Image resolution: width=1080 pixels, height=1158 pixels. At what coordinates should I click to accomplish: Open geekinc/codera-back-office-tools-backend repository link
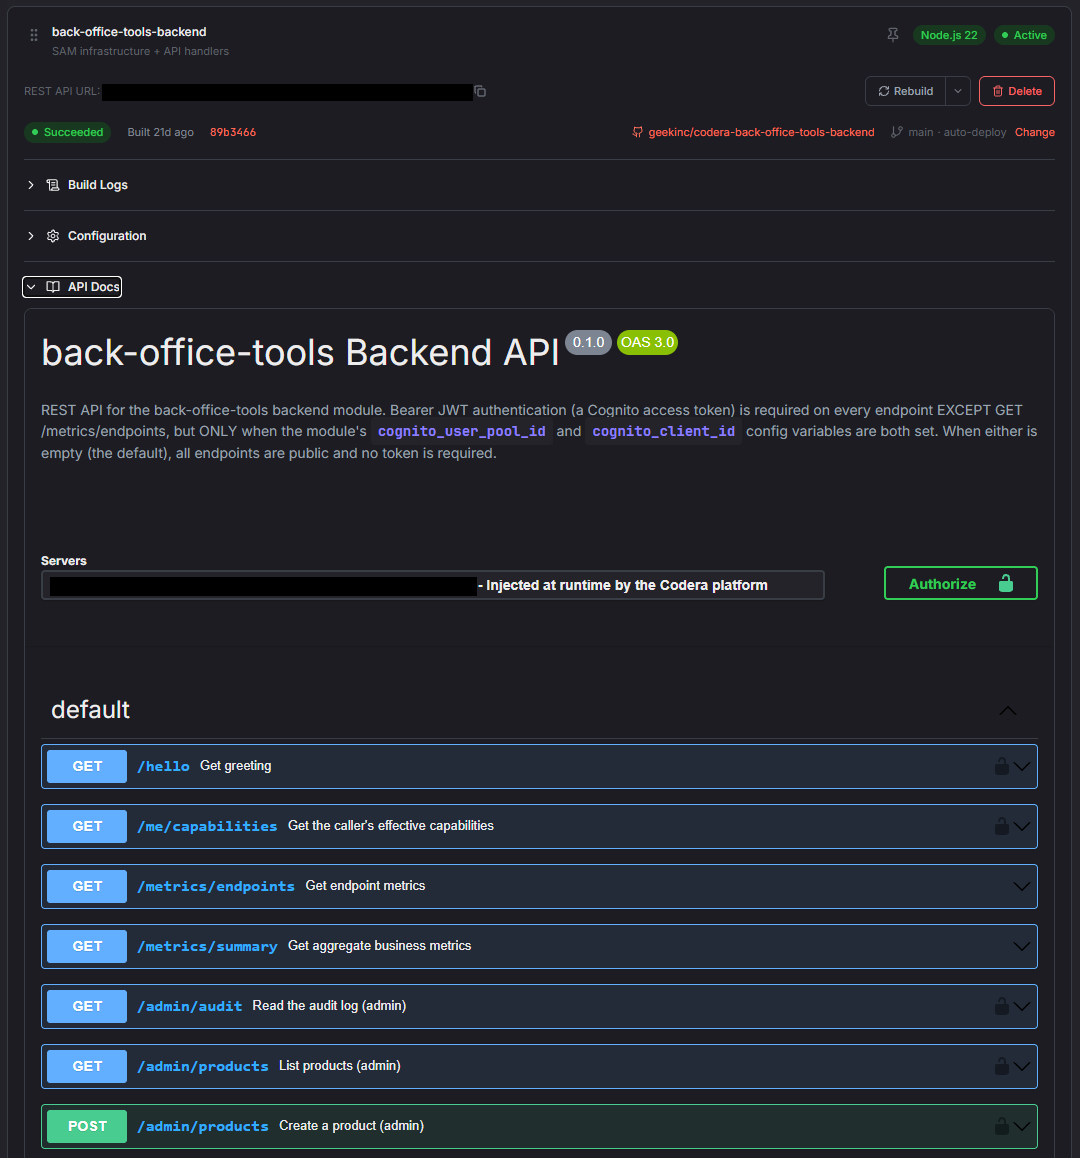click(x=761, y=132)
